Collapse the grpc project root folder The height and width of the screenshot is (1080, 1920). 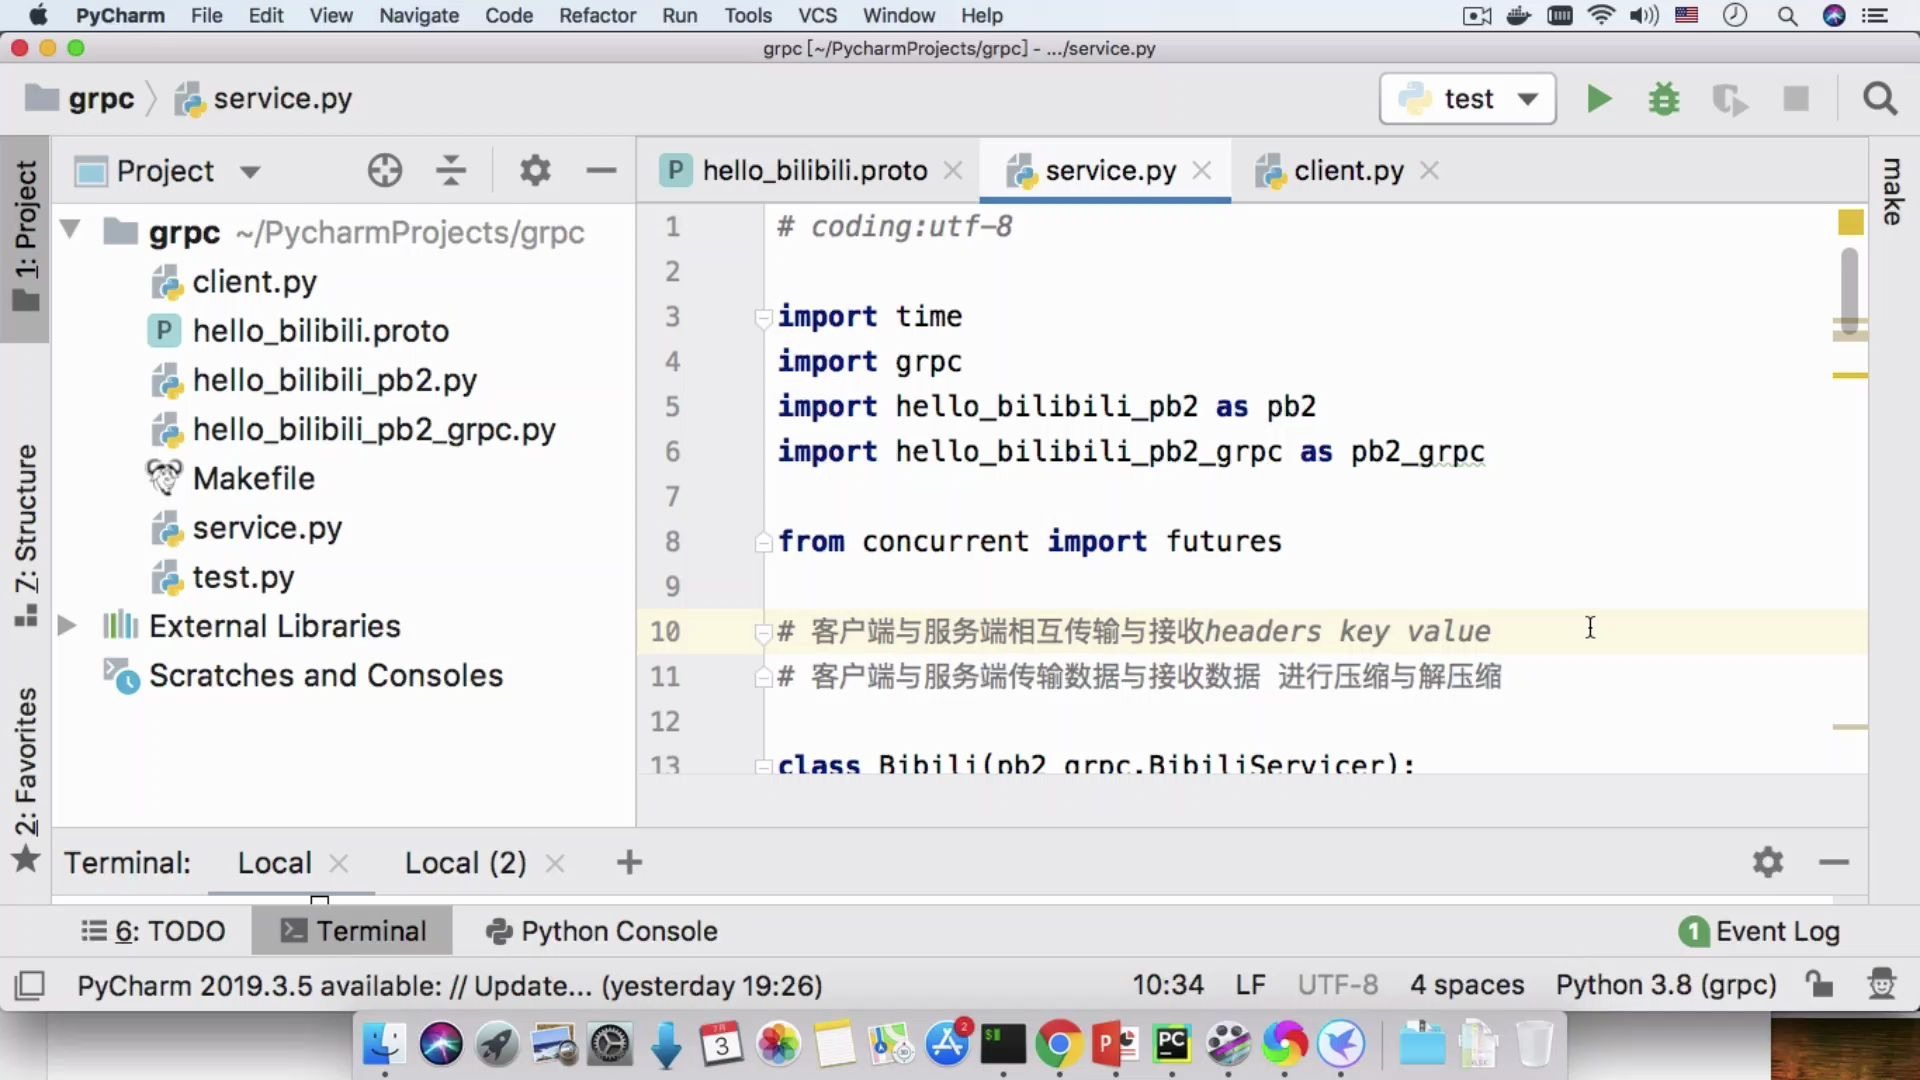click(68, 231)
